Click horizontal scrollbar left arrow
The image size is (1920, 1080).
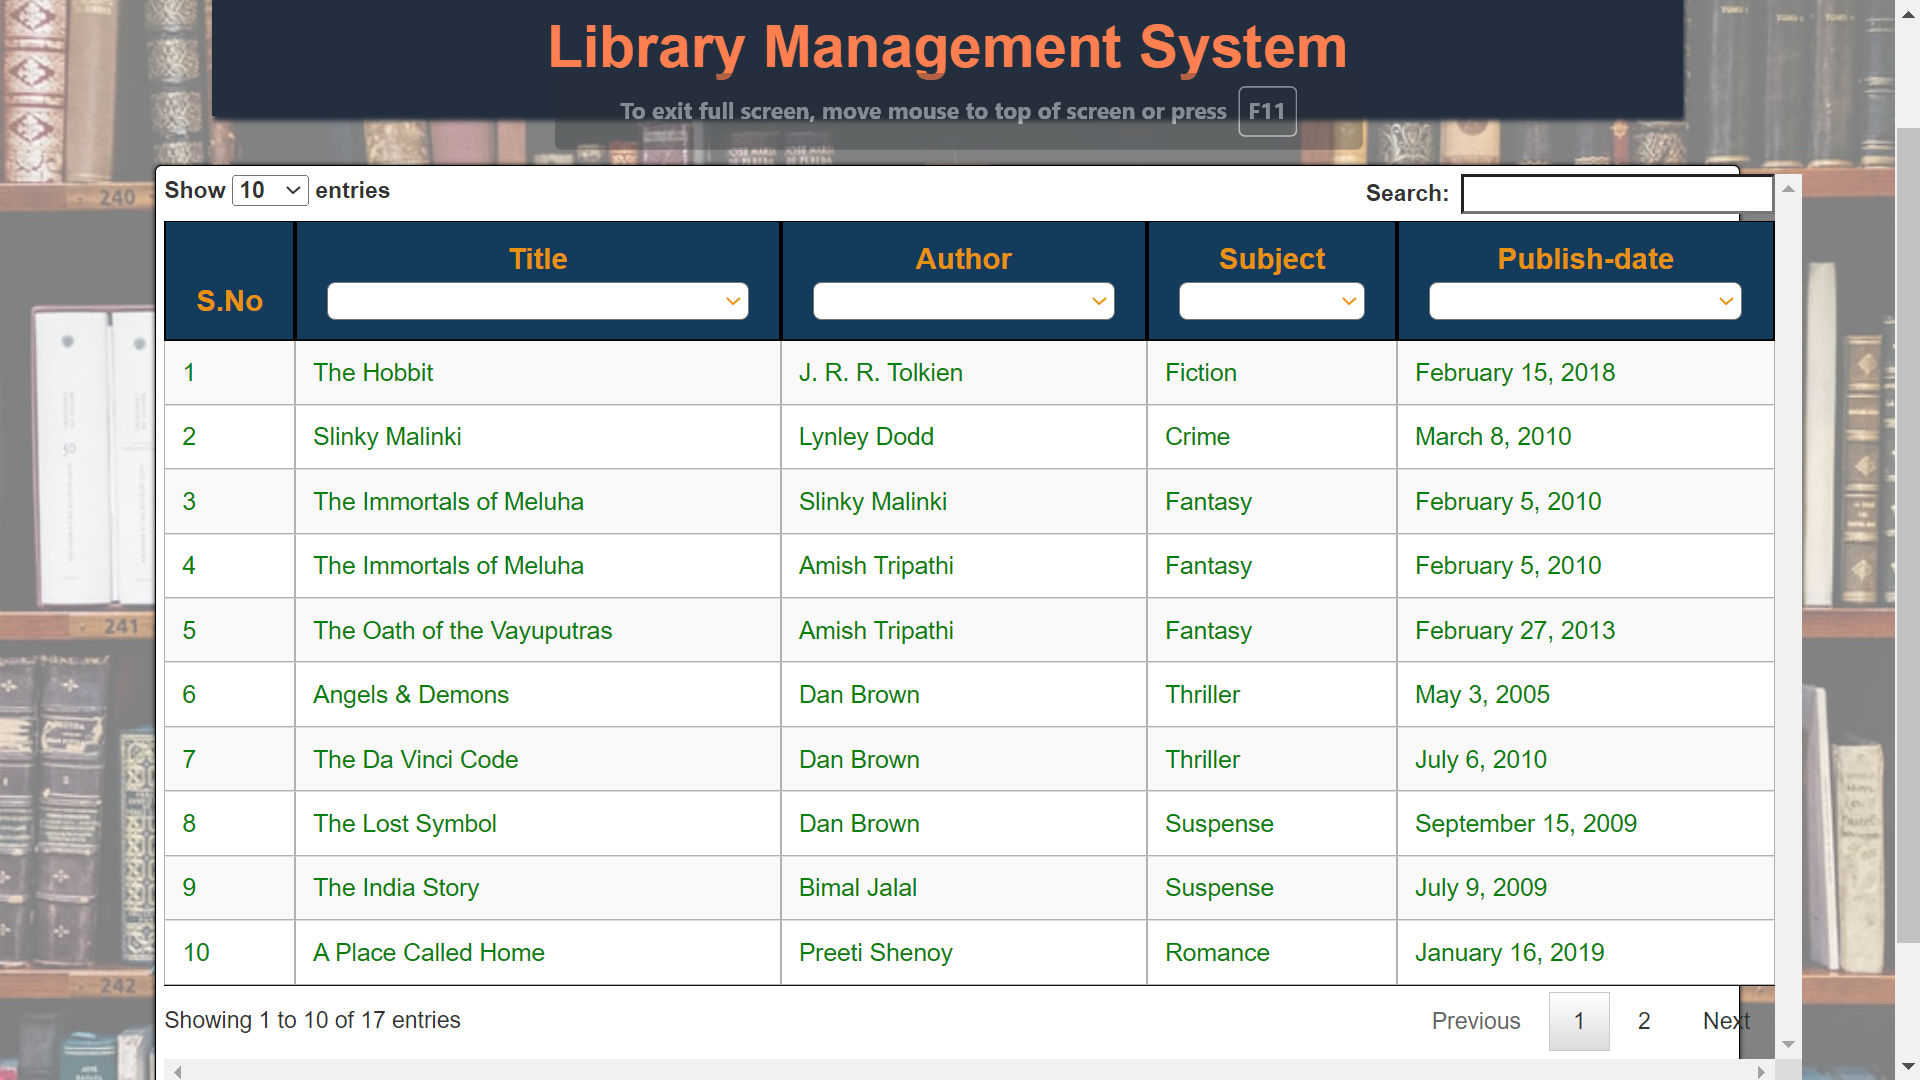(x=178, y=1072)
